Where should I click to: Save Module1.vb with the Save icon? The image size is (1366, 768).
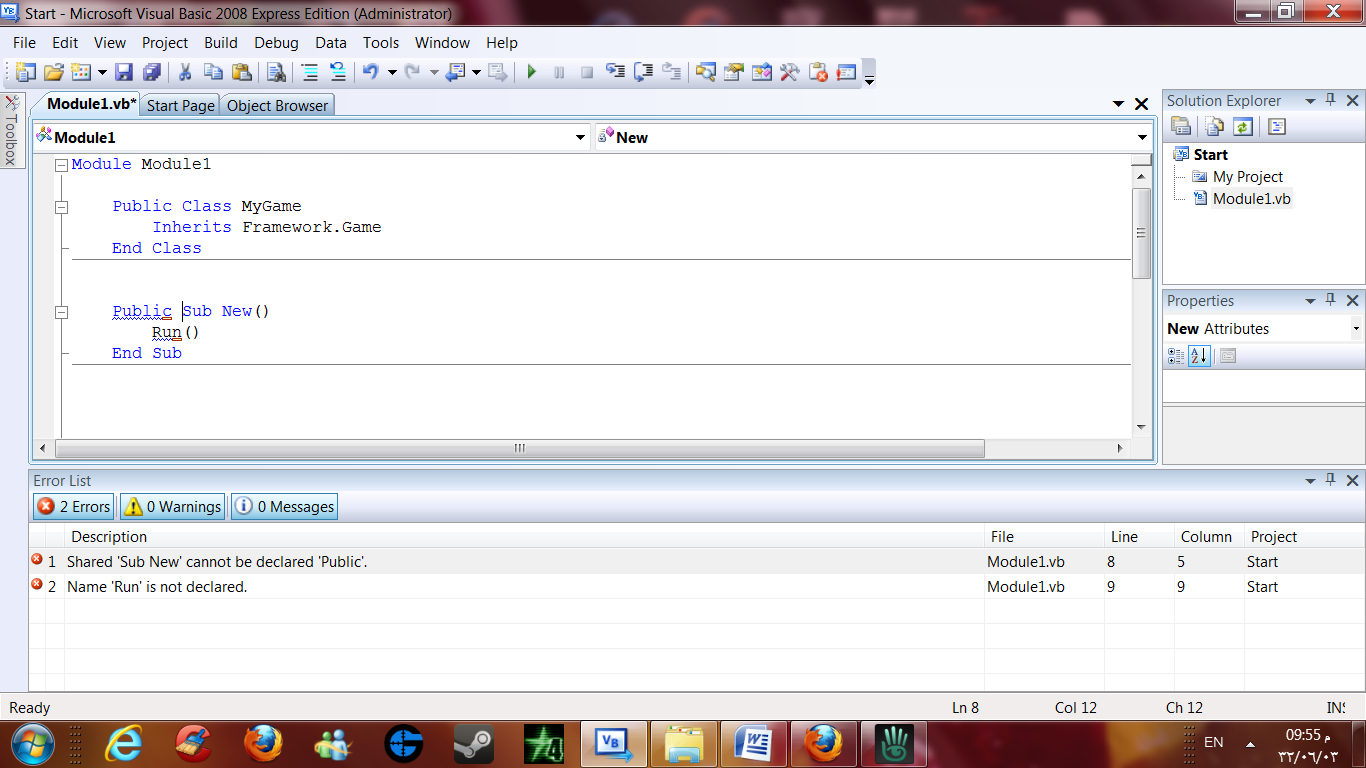click(124, 72)
